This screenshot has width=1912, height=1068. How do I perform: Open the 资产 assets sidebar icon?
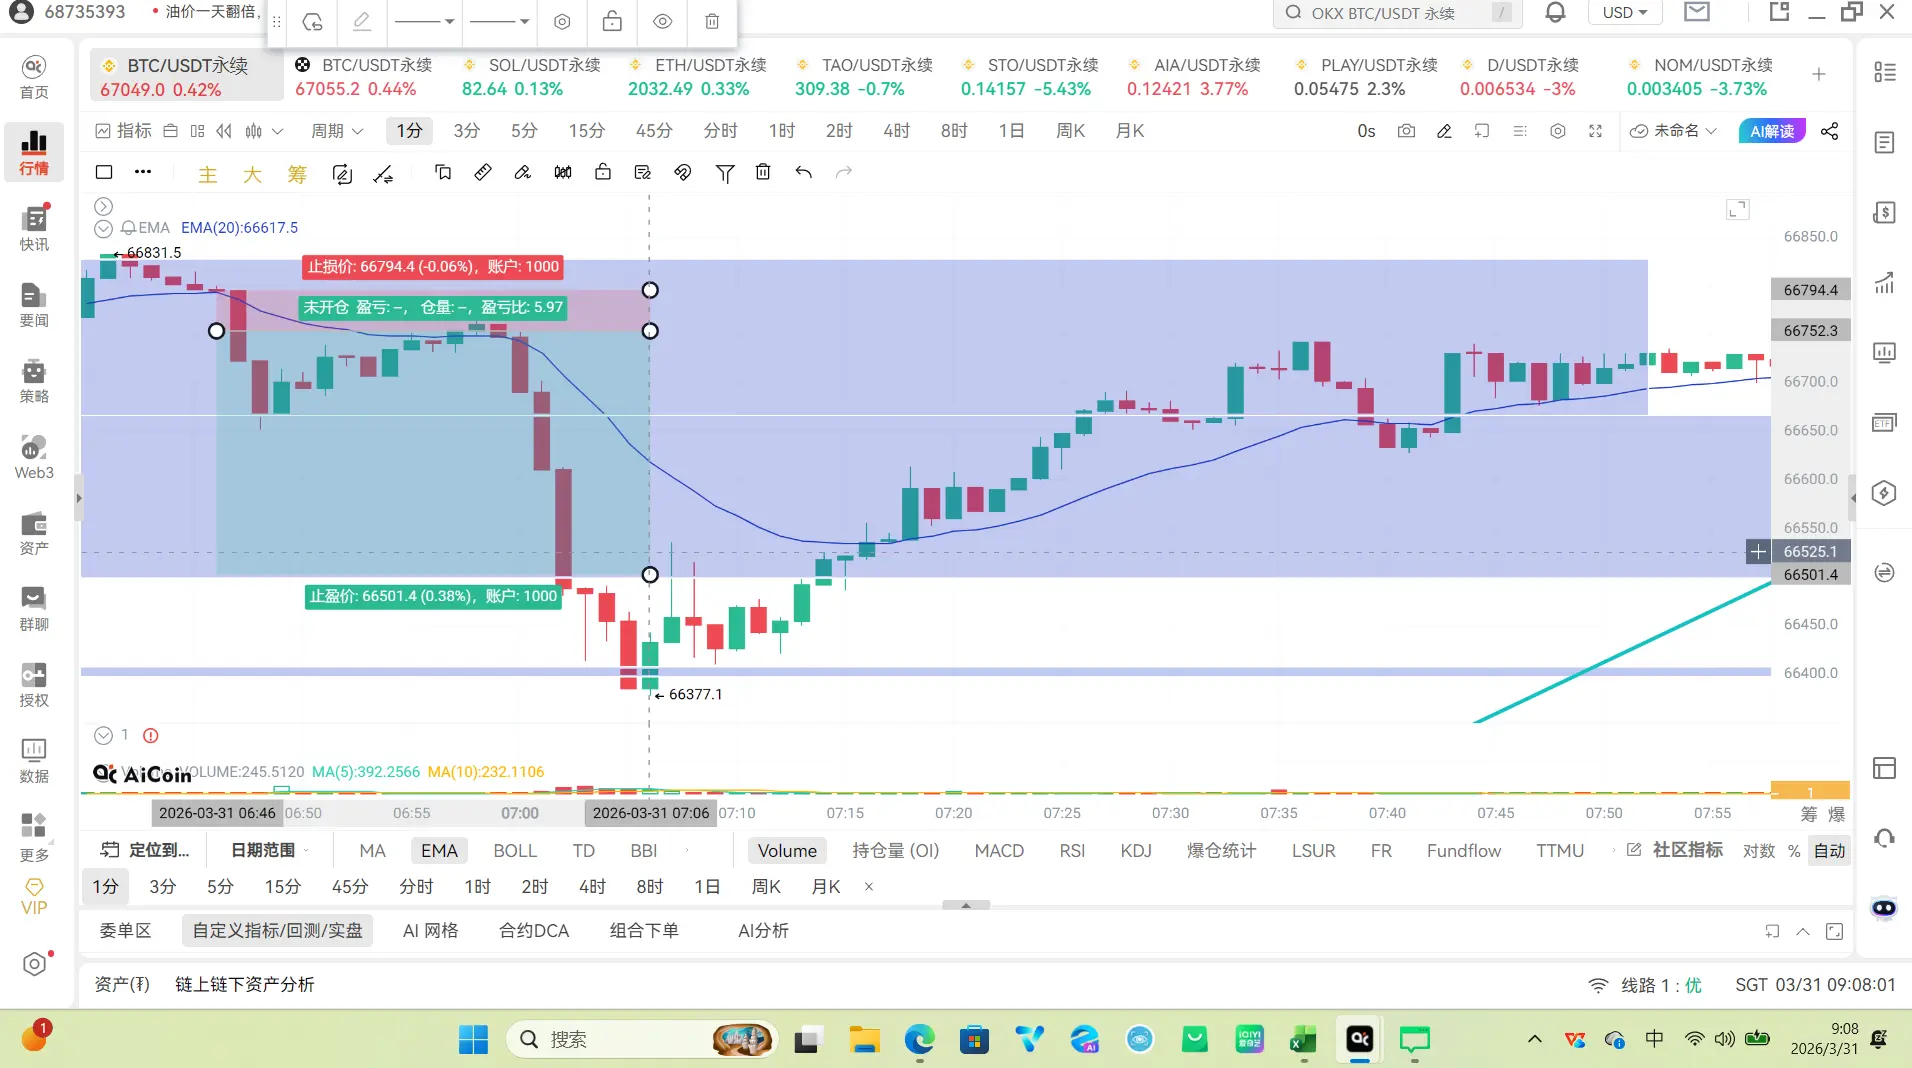click(x=34, y=532)
